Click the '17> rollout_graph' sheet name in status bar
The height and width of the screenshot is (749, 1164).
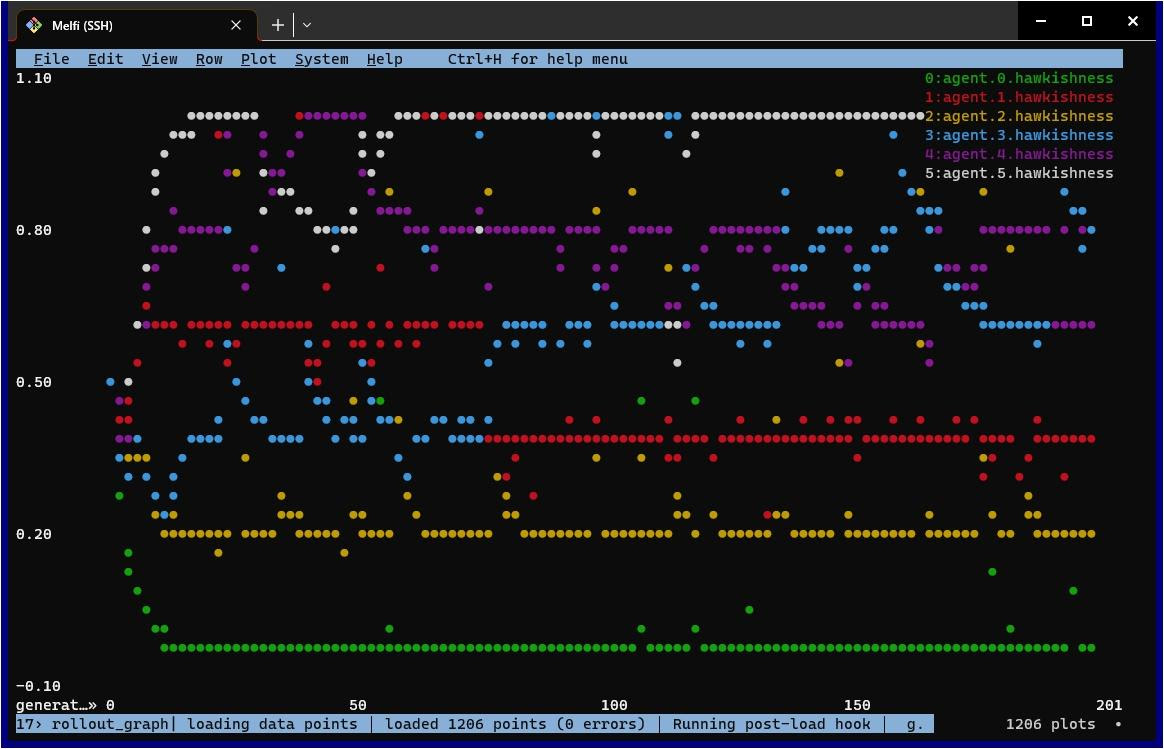pyautogui.click(x=93, y=724)
